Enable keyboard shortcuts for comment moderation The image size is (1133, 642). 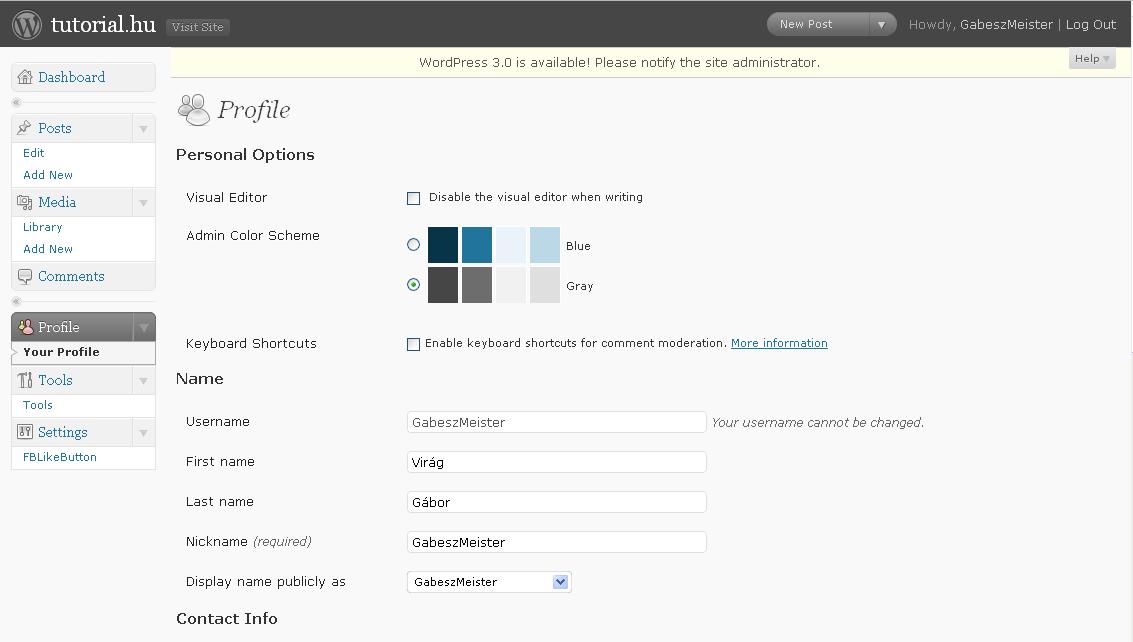point(413,344)
